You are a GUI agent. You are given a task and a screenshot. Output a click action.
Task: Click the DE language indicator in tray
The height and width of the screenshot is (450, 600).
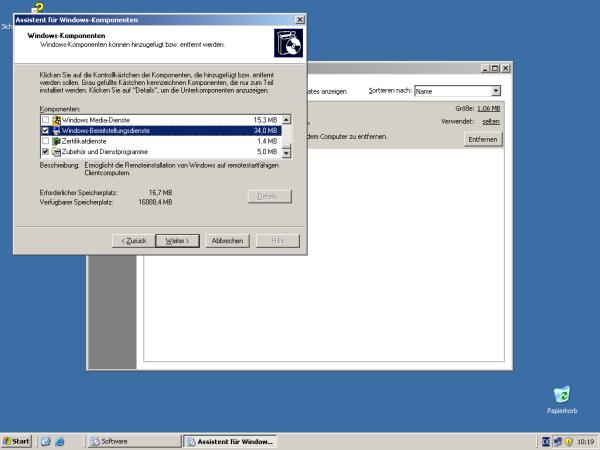546,442
